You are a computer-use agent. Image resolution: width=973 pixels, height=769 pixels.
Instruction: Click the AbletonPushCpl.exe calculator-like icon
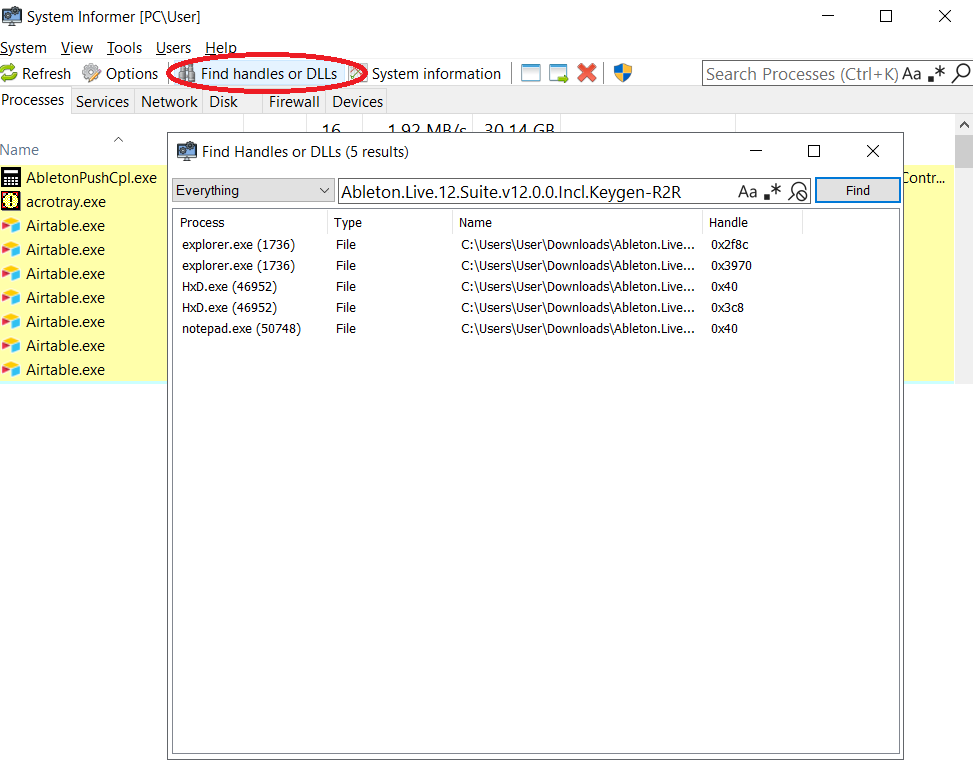(x=11, y=178)
